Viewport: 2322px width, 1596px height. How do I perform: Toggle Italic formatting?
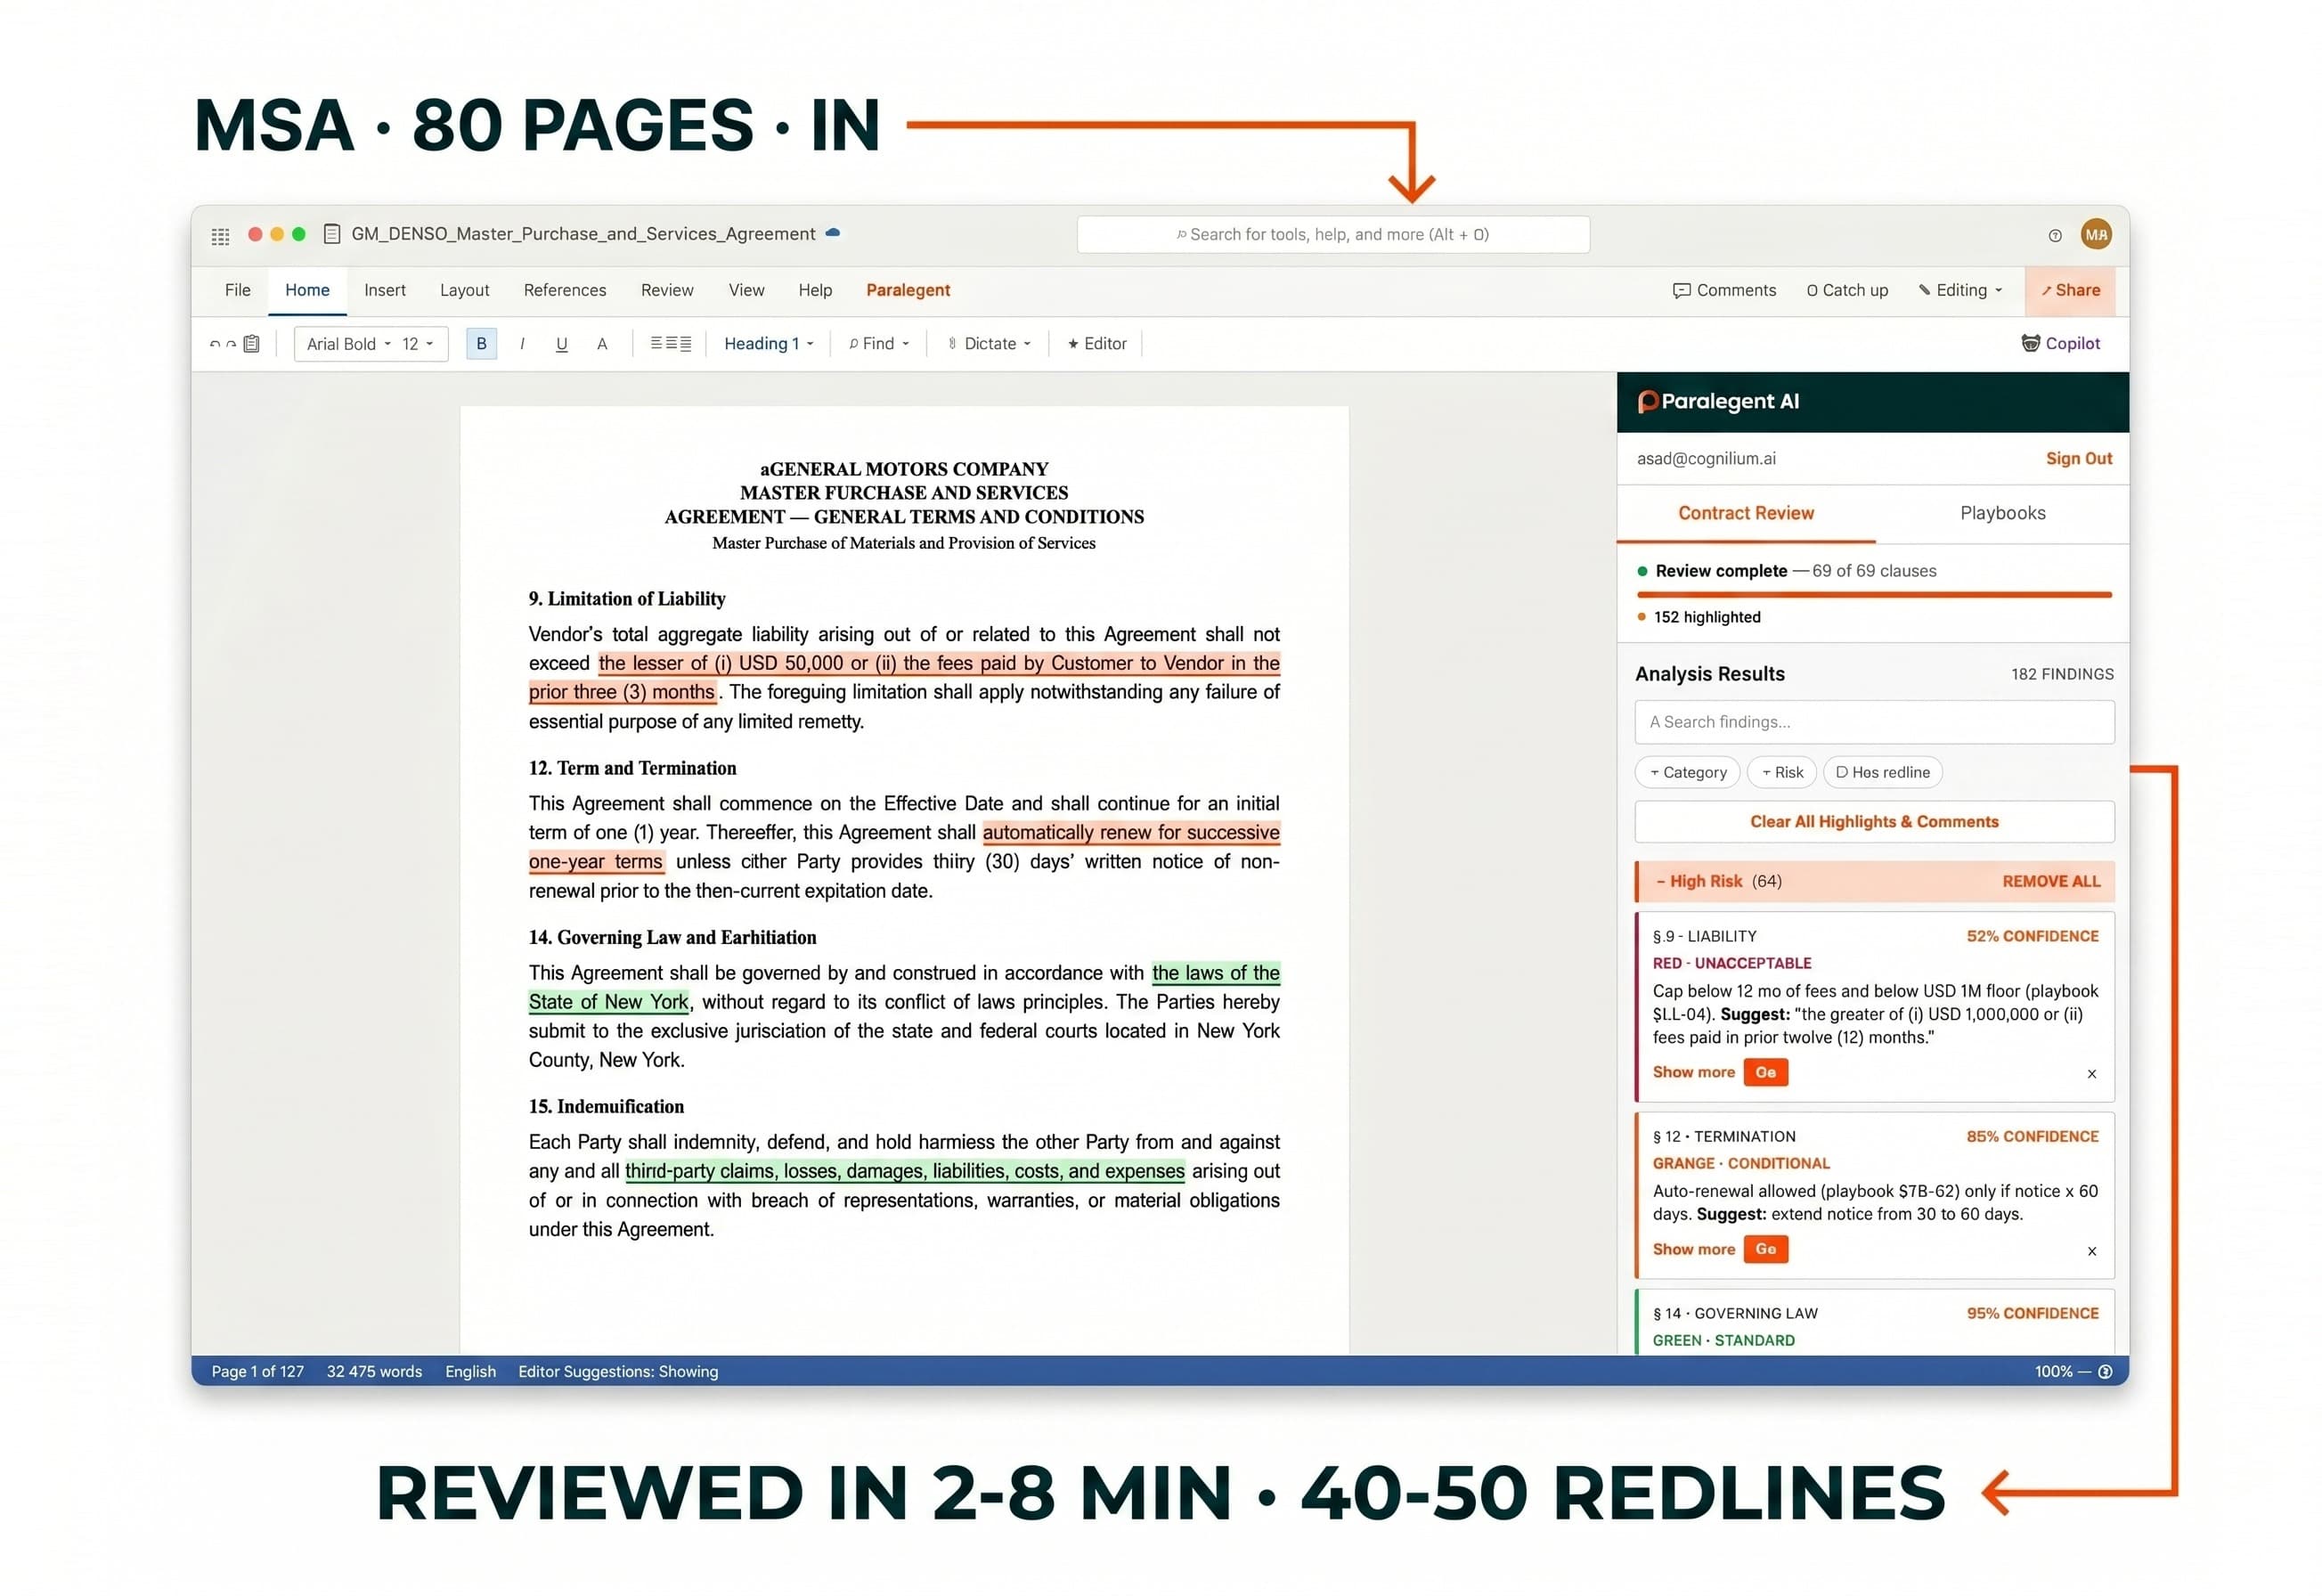coord(522,344)
